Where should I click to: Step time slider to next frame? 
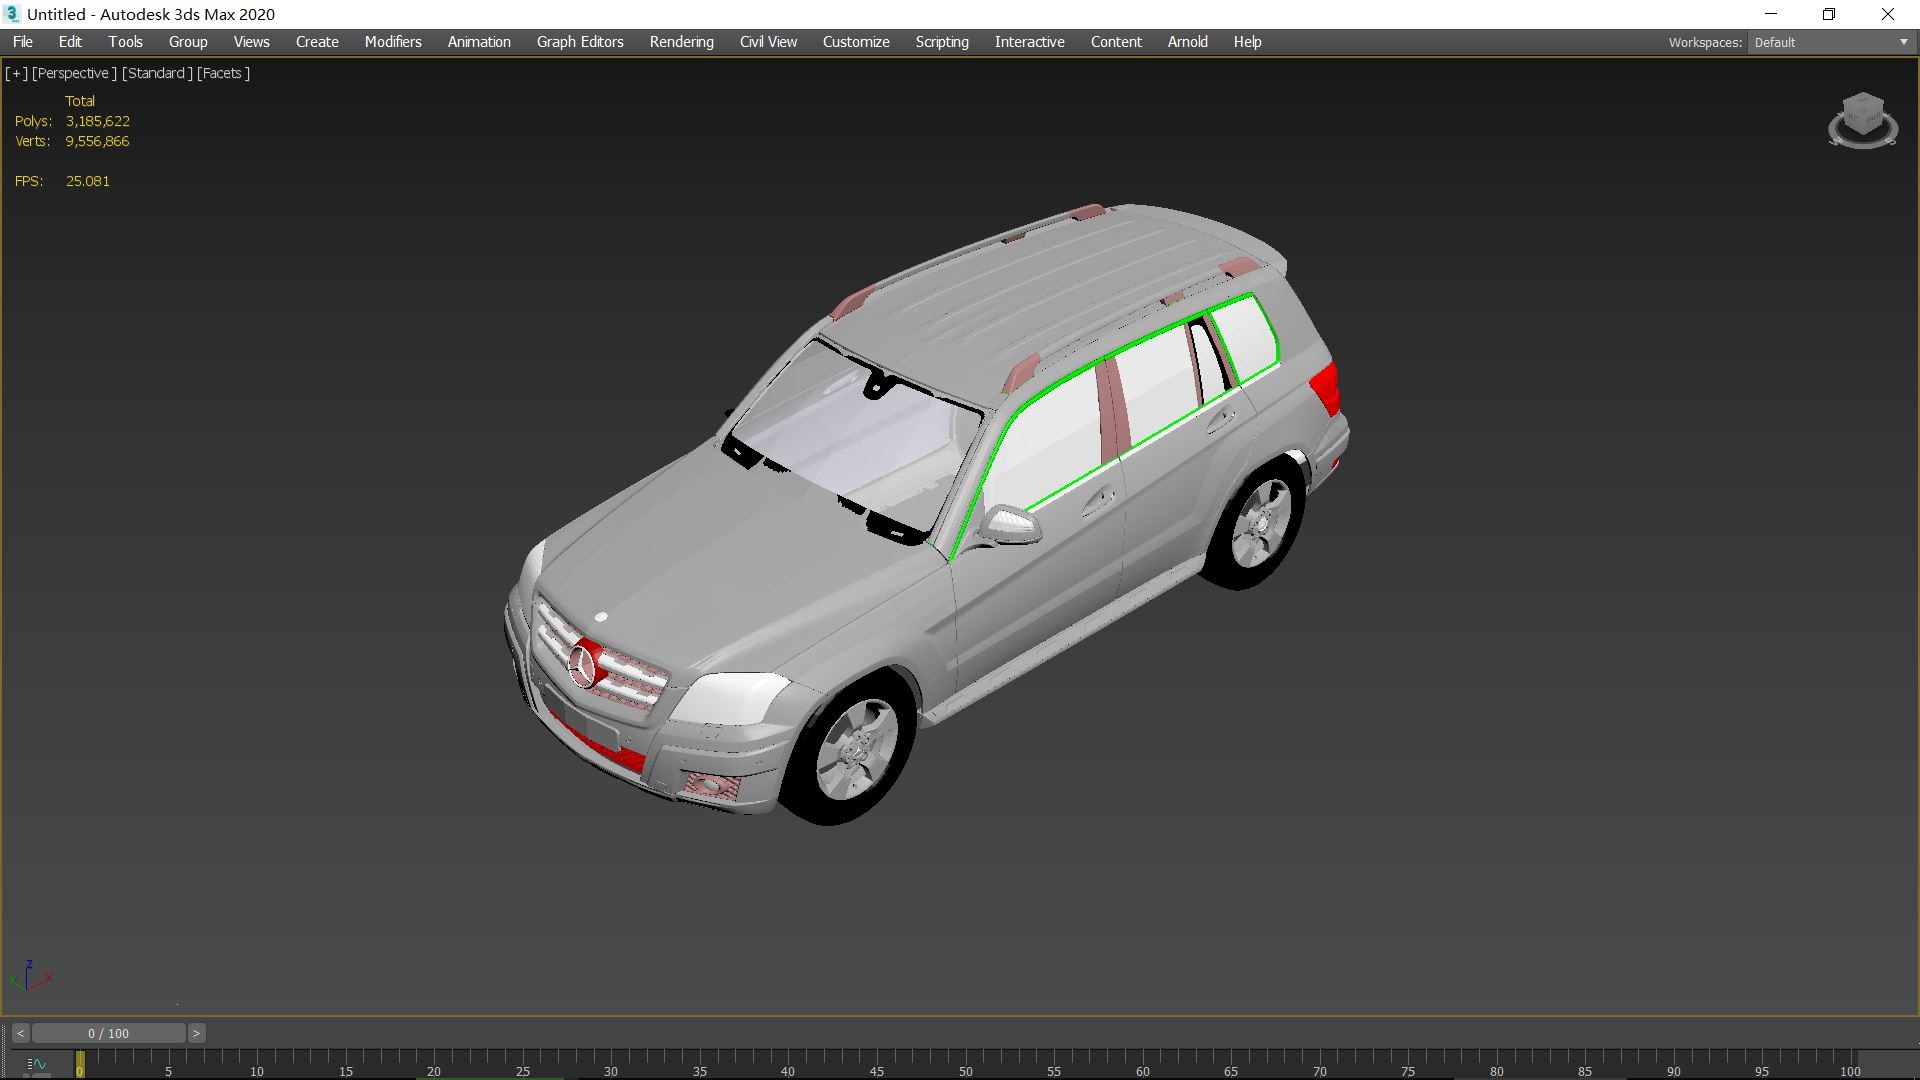pyautogui.click(x=197, y=1033)
